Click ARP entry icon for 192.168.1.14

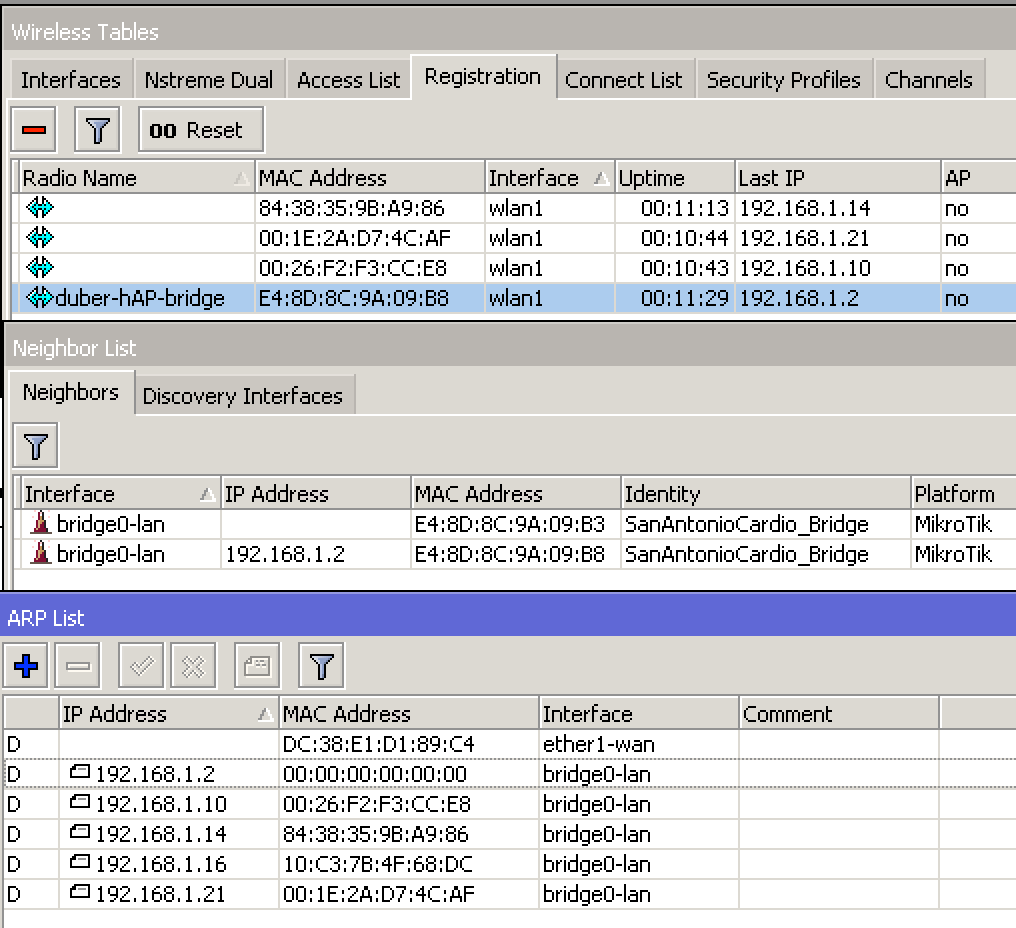(80, 832)
